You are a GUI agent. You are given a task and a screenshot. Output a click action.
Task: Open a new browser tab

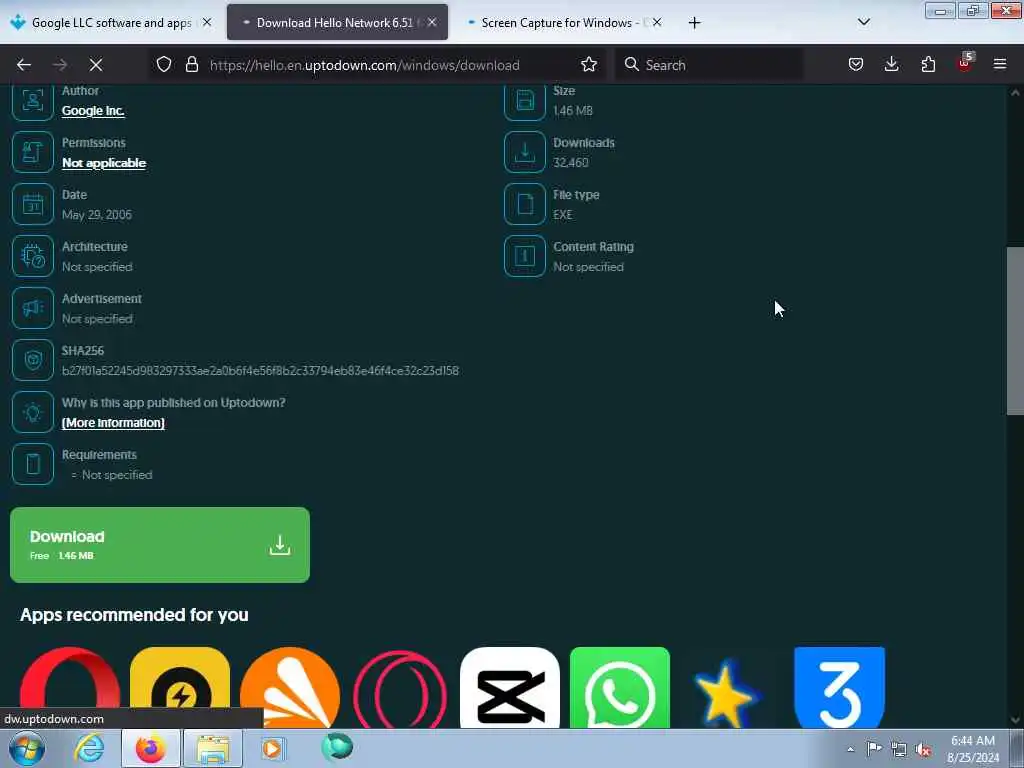click(694, 23)
